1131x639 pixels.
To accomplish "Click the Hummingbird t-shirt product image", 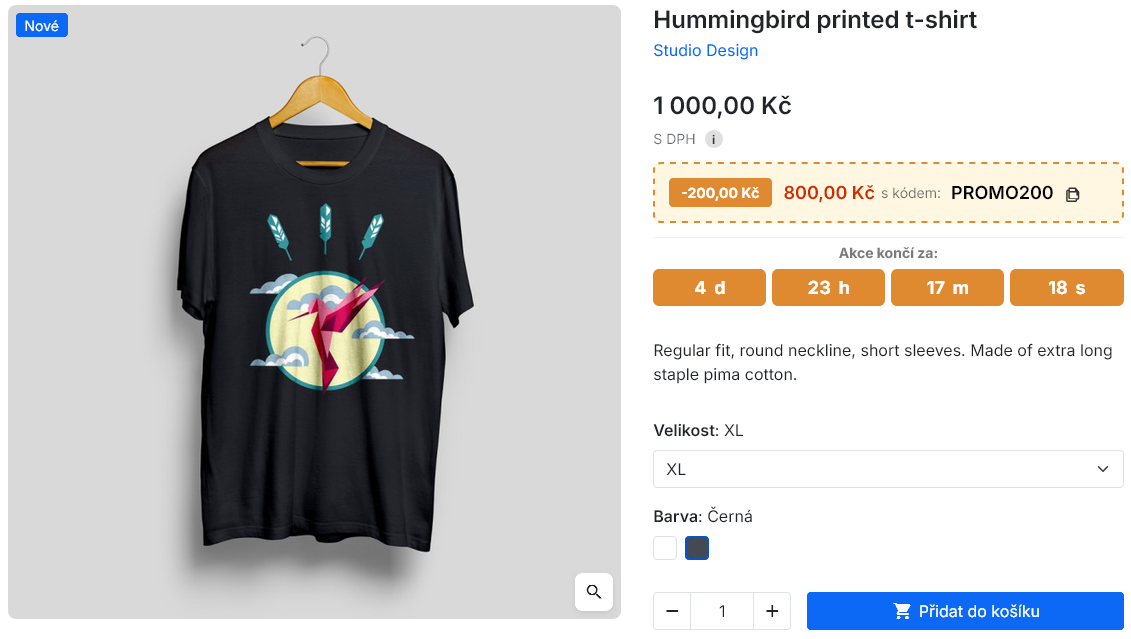I will [314, 312].
